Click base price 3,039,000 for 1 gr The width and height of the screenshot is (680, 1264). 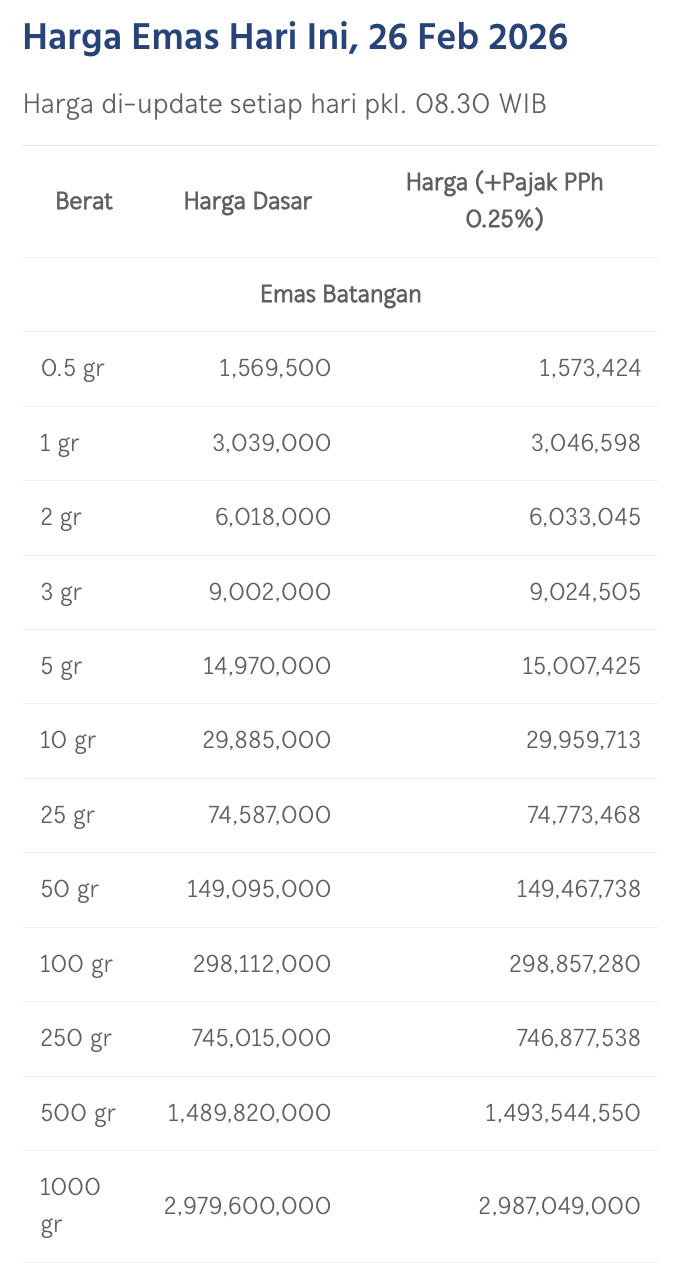tap(274, 443)
